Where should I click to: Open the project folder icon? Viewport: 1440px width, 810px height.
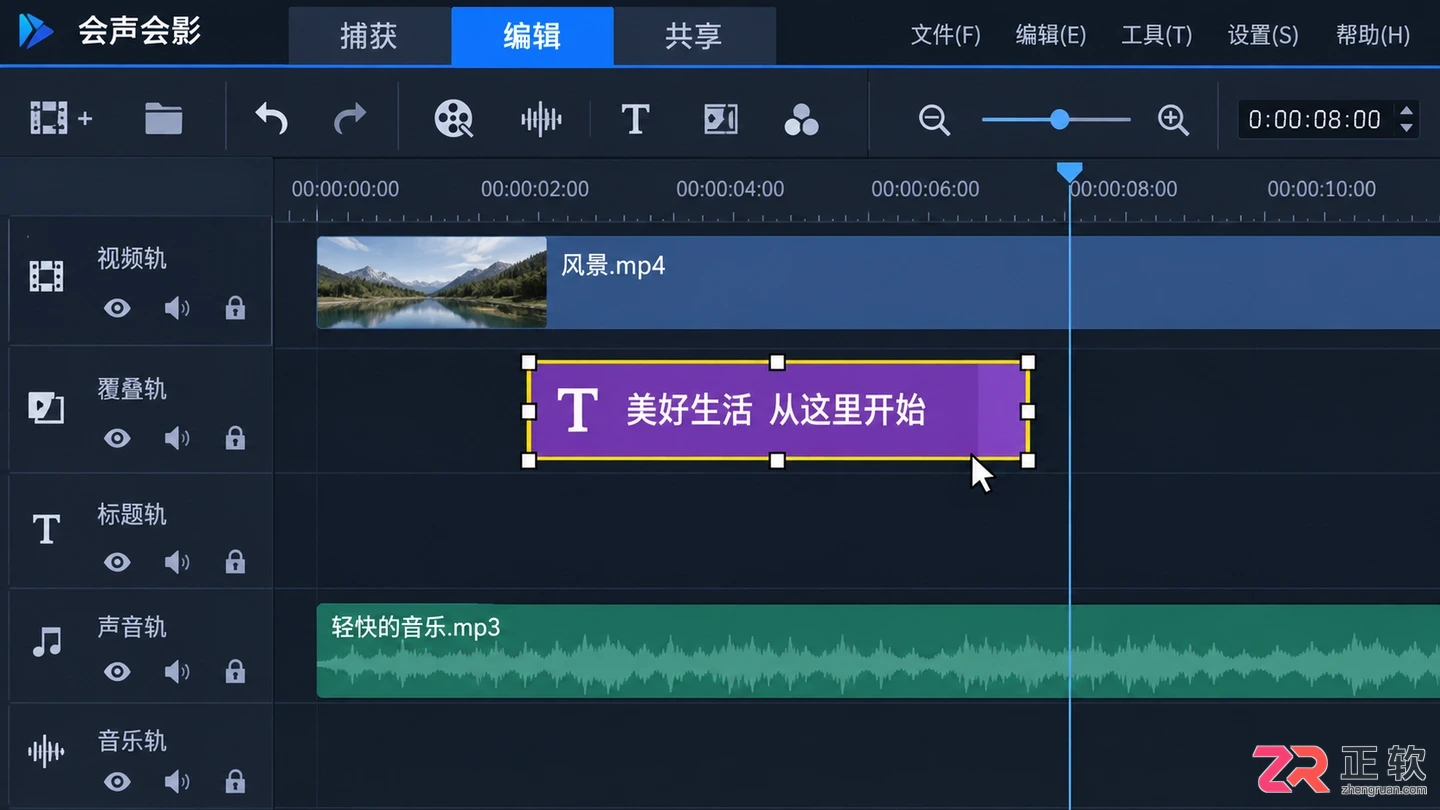(x=163, y=119)
